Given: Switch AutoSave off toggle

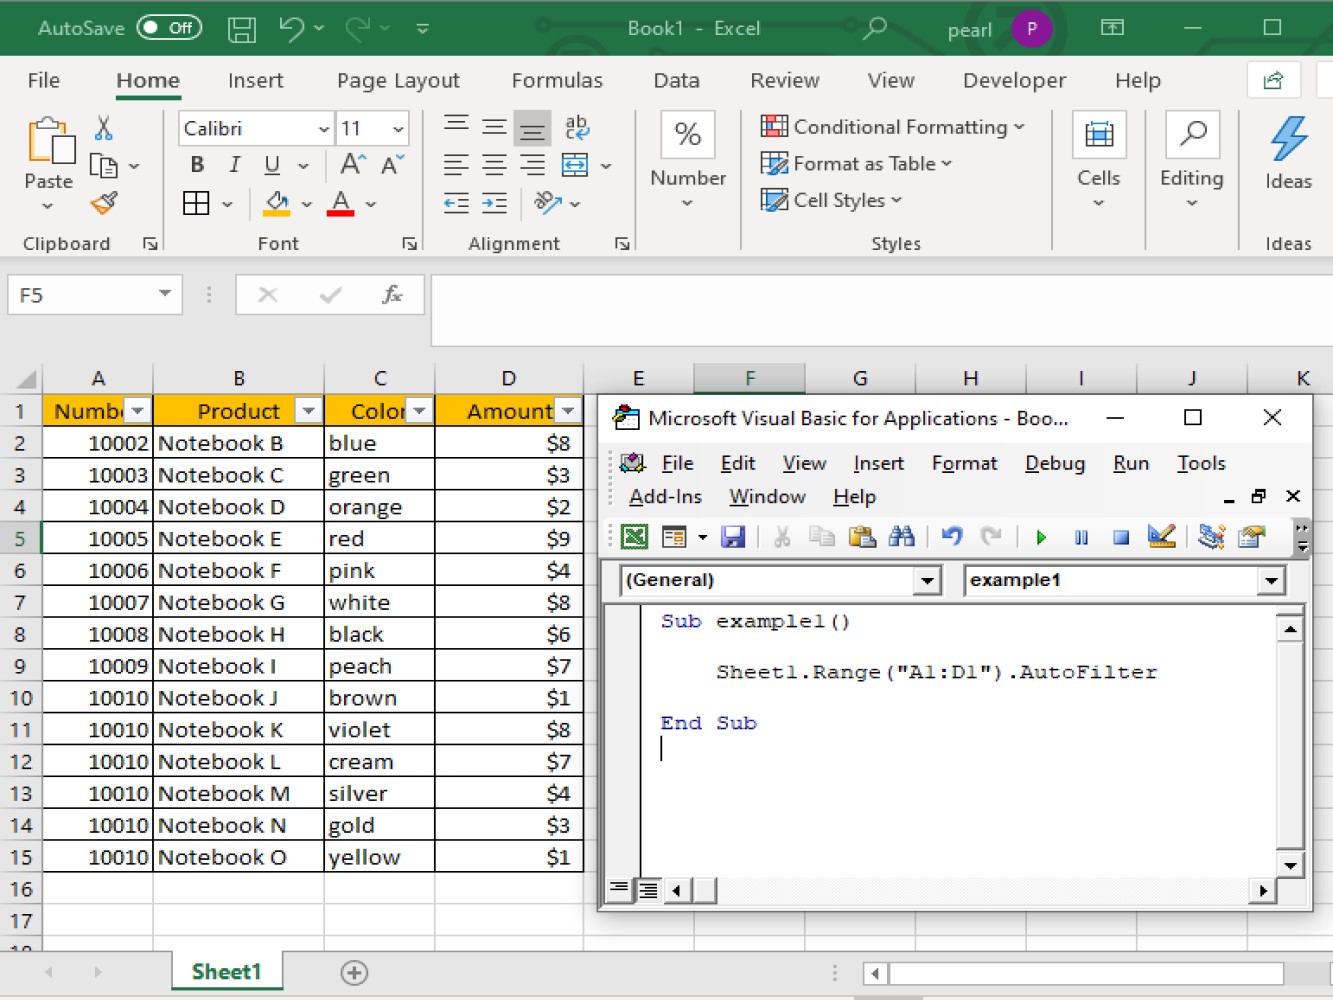Looking at the screenshot, I should click(x=168, y=28).
